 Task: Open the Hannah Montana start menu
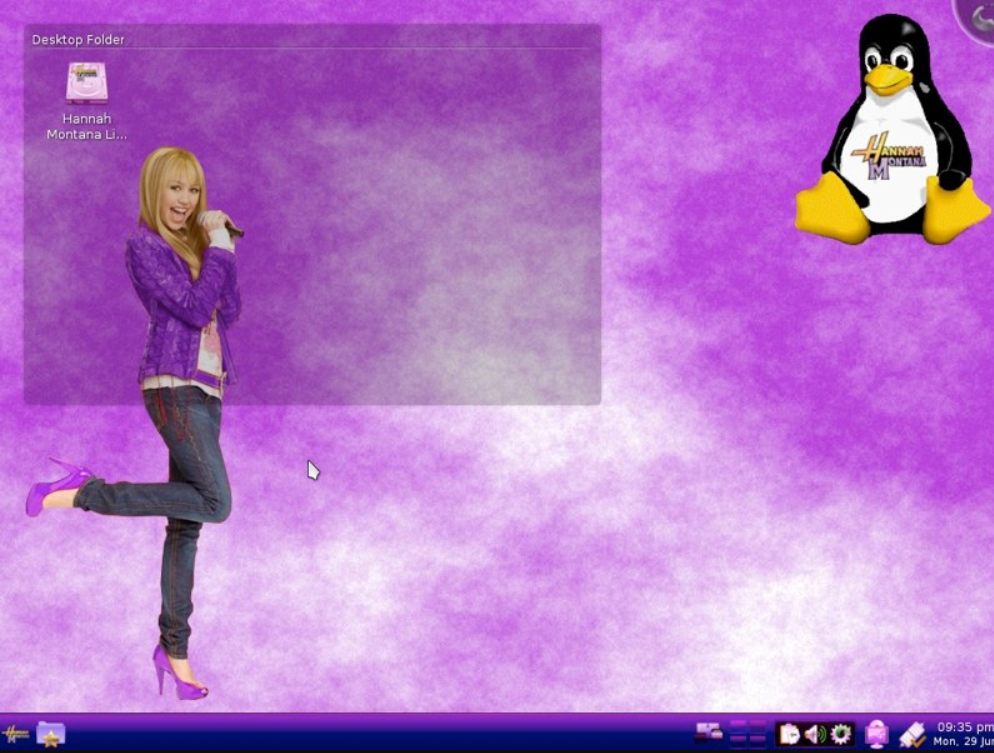point(17,733)
